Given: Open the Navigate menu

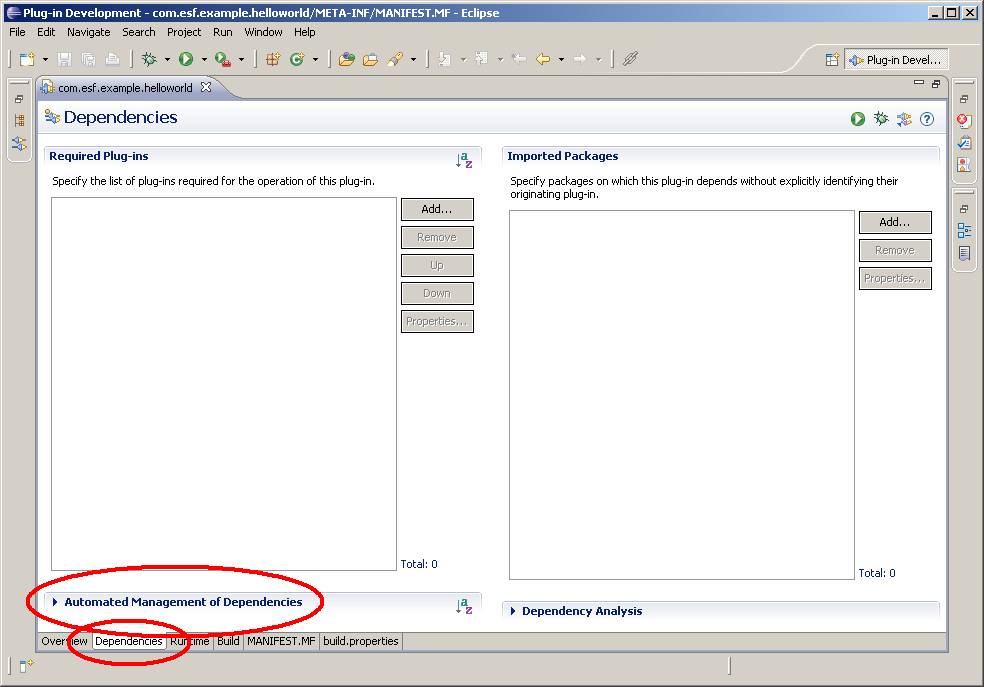Looking at the screenshot, I should pos(88,32).
